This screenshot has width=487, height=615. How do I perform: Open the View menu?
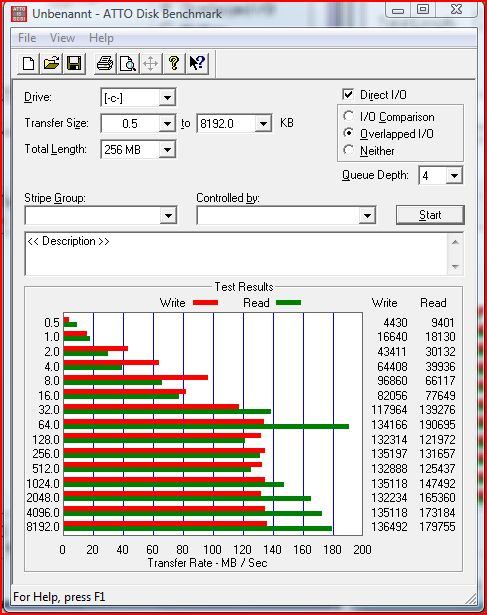[62, 38]
